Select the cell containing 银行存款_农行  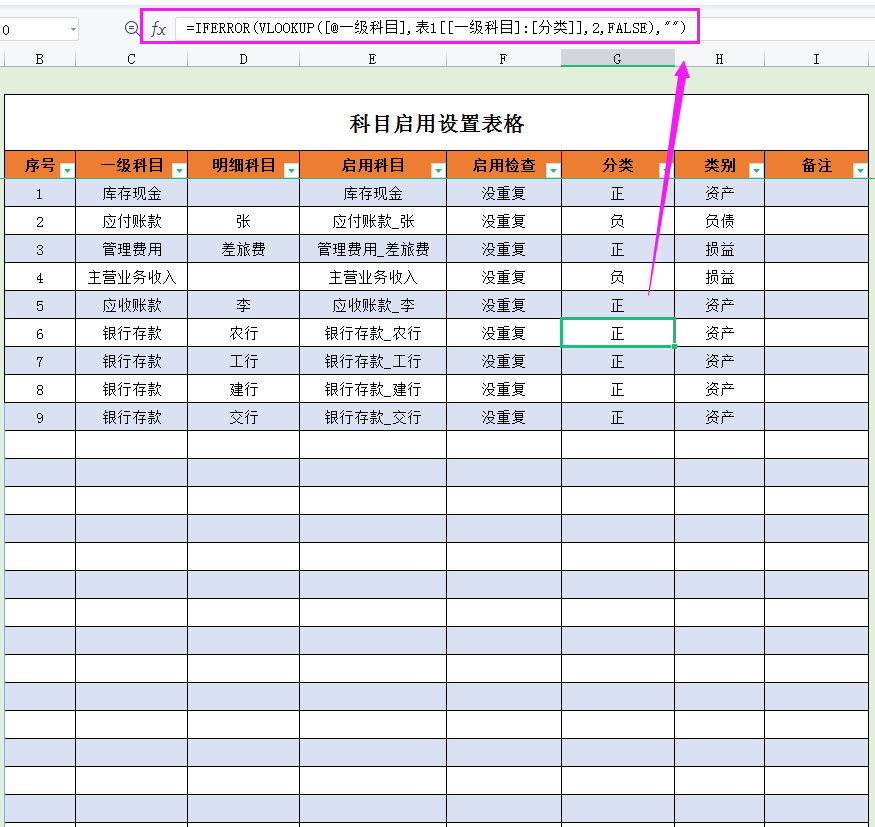point(372,333)
